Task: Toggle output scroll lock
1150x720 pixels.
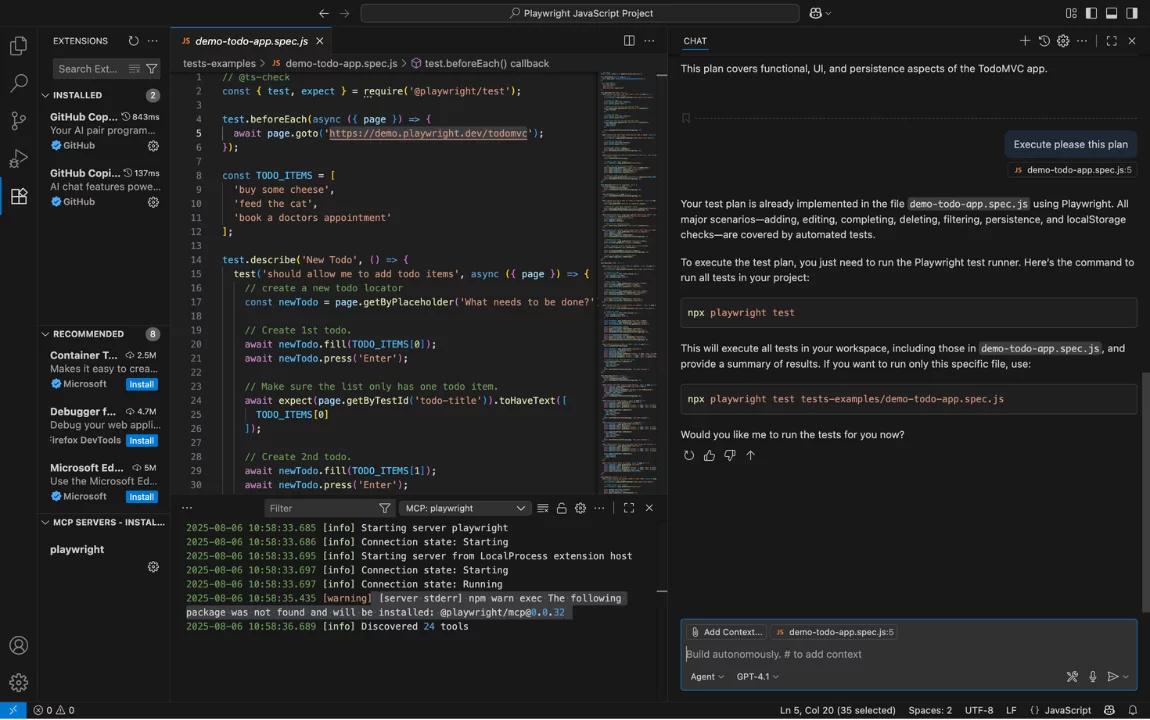Action: [x=561, y=508]
